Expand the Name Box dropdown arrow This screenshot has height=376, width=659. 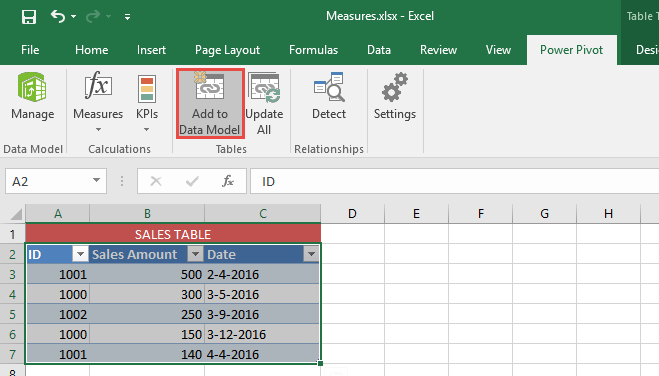97,181
